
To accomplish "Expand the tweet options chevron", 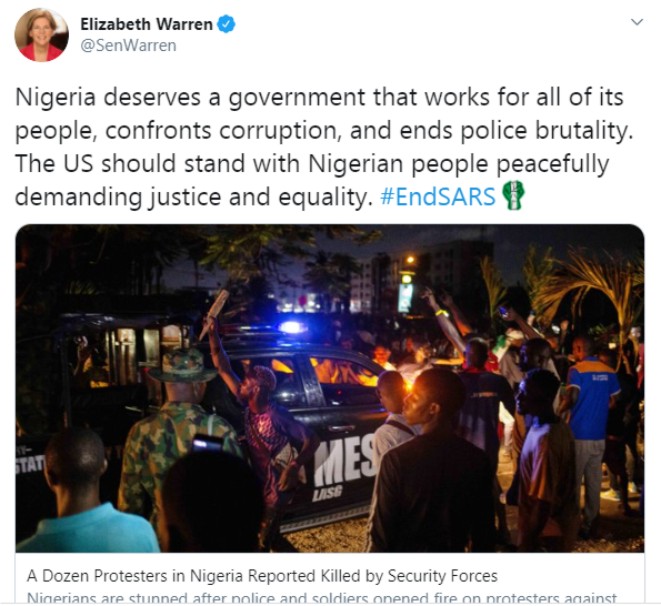I will pyautogui.click(x=637, y=21).
